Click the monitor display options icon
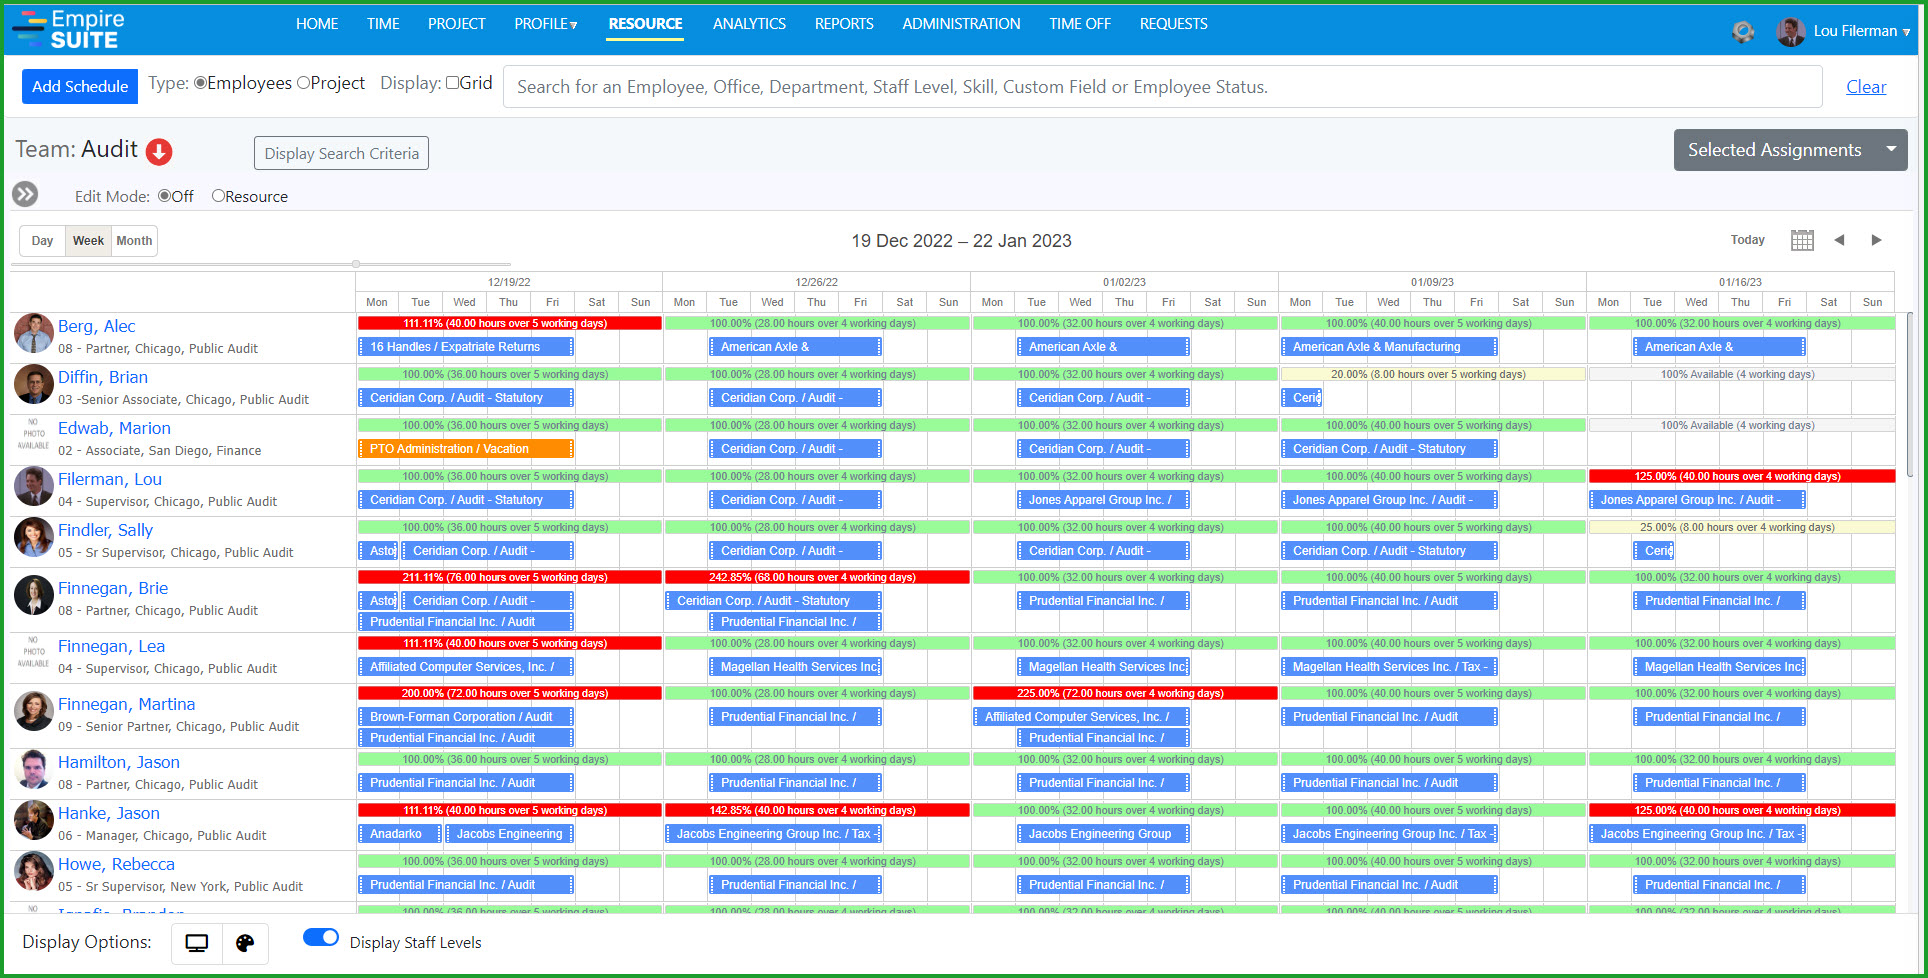The image size is (1928, 978). coord(197,943)
